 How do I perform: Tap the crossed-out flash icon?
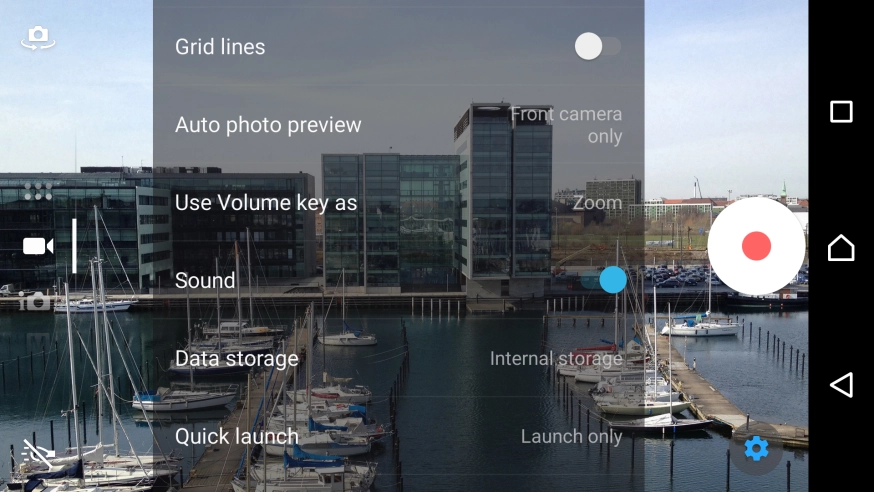coord(38,452)
